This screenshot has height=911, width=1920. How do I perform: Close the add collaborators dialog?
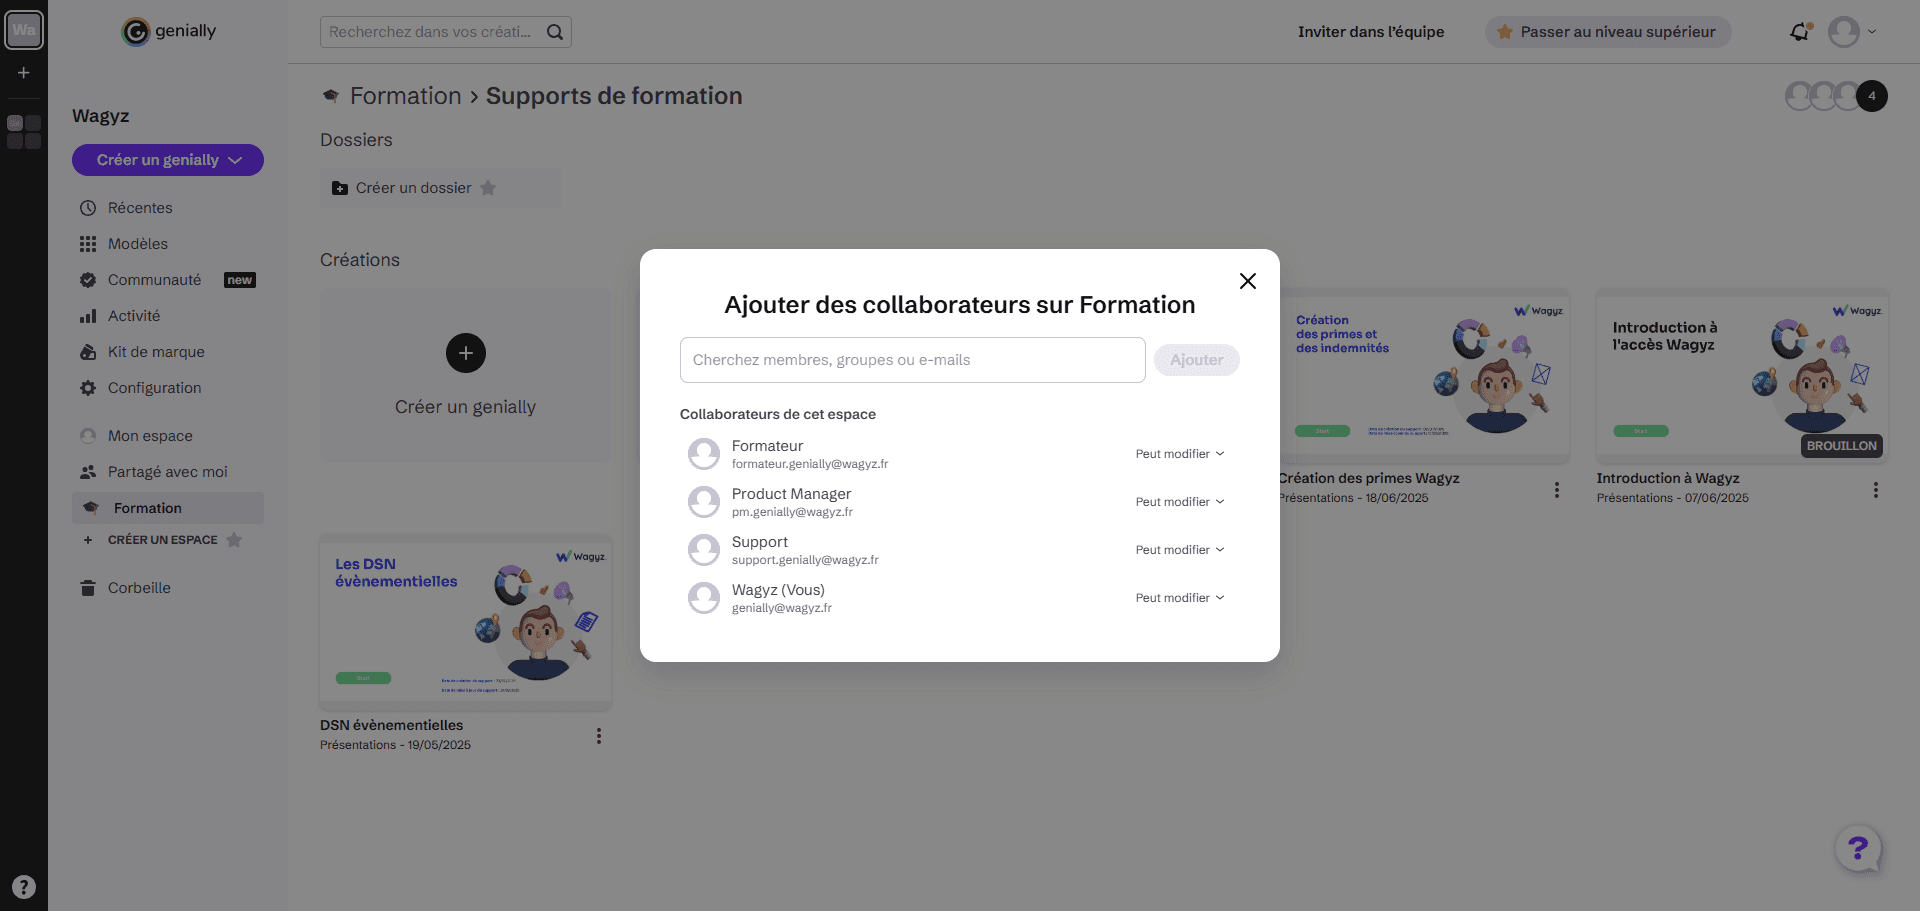coord(1247,281)
